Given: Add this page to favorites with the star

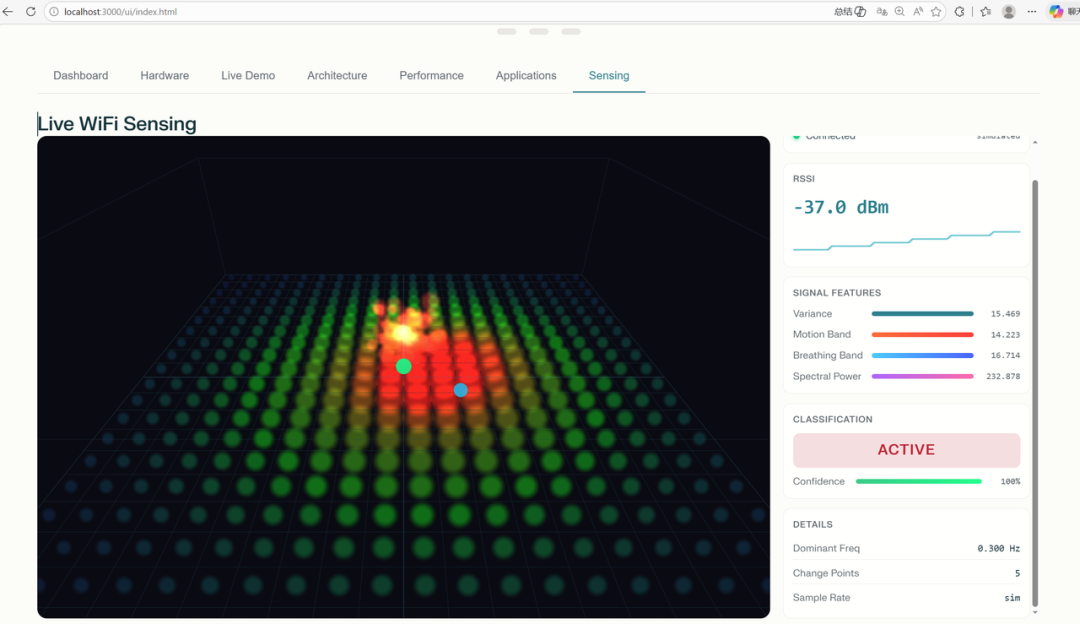Looking at the screenshot, I should [x=936, y=12].
